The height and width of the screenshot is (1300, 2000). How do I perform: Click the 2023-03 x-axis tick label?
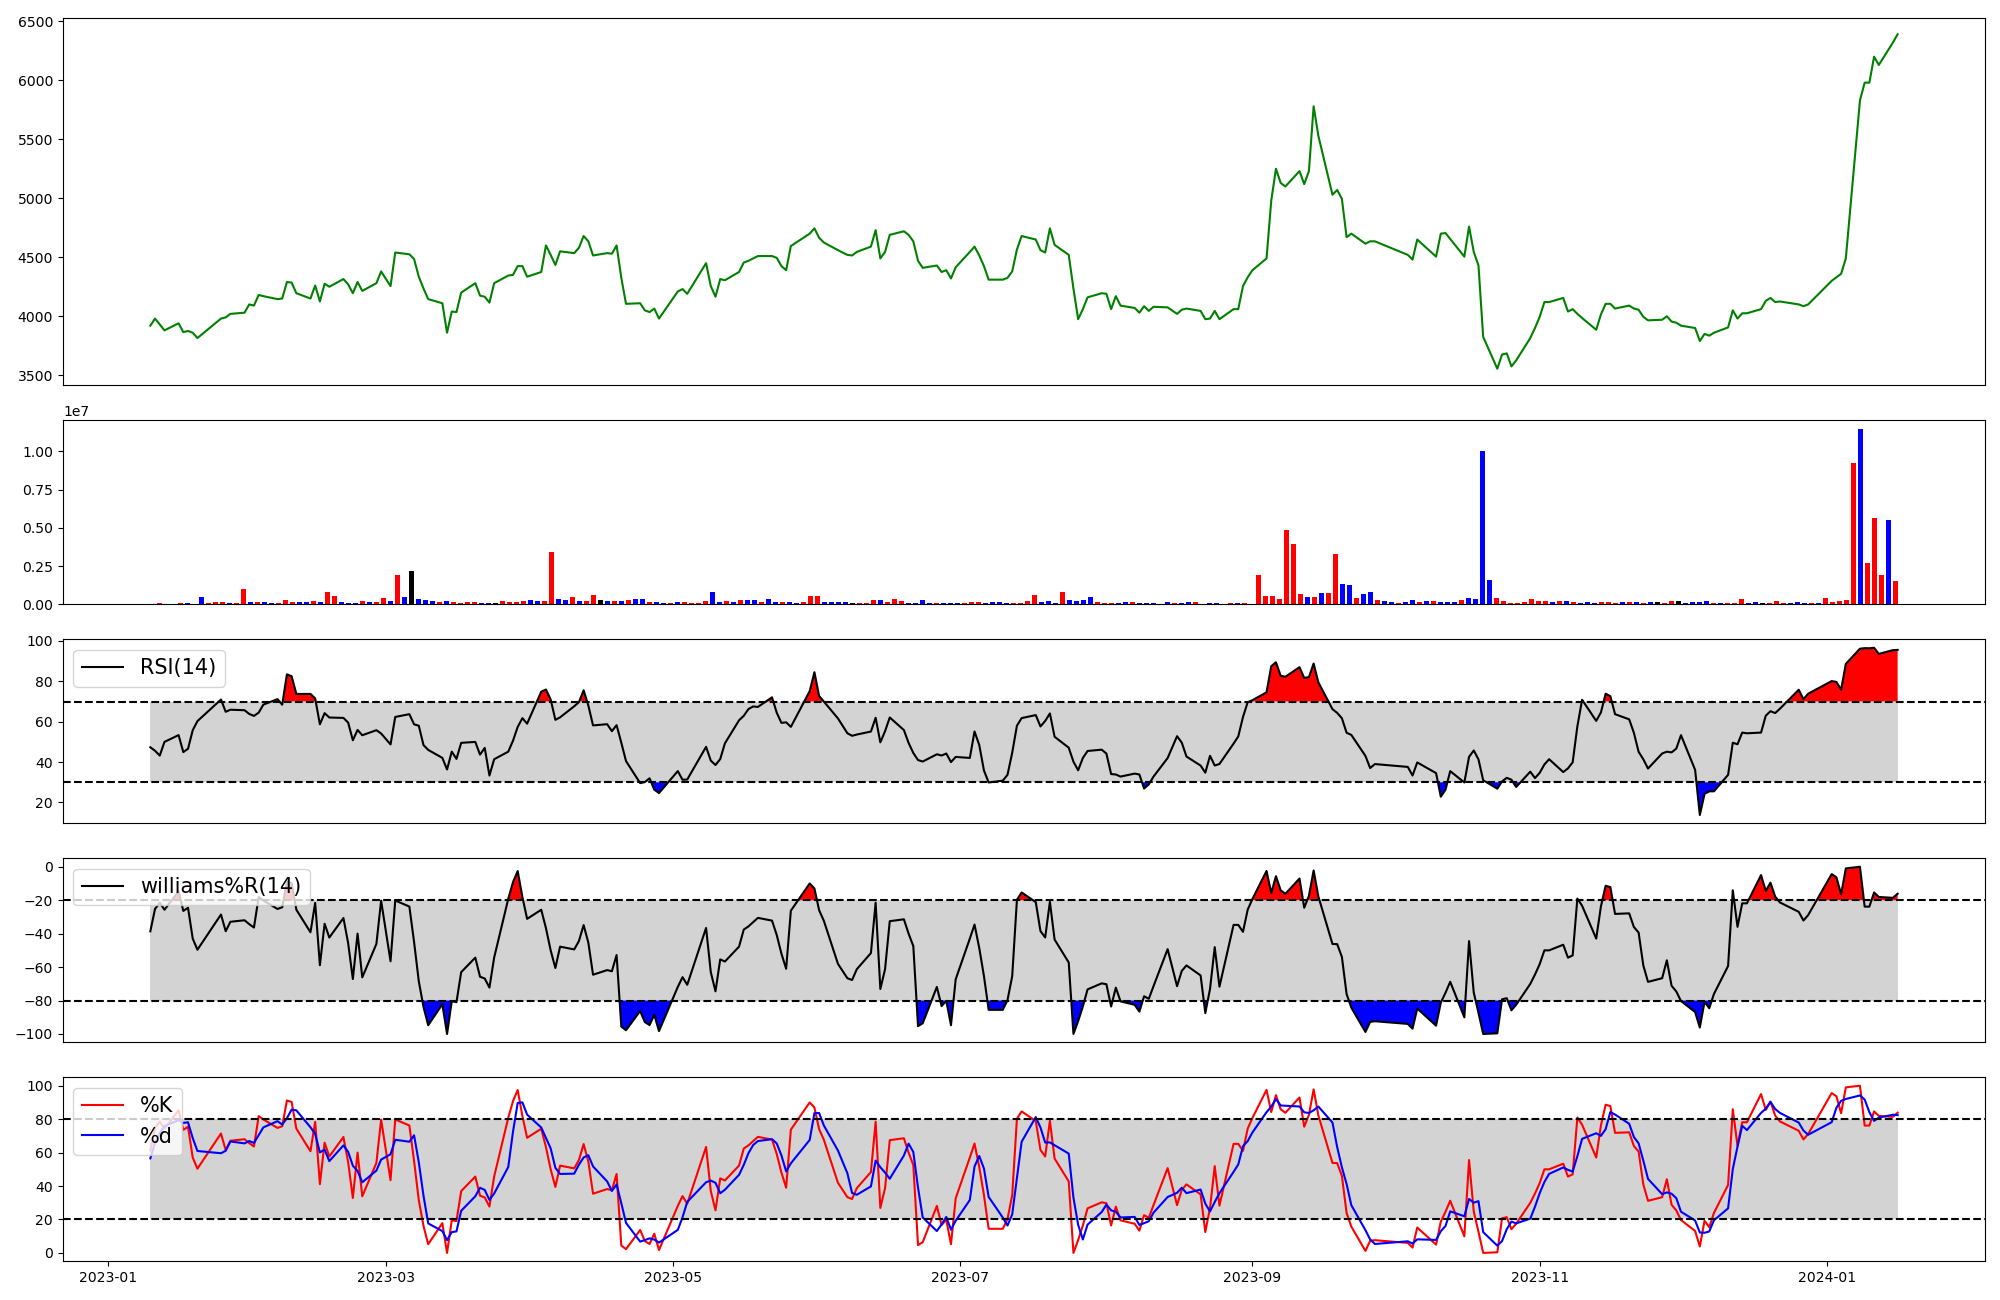(x=386, y=1277)
